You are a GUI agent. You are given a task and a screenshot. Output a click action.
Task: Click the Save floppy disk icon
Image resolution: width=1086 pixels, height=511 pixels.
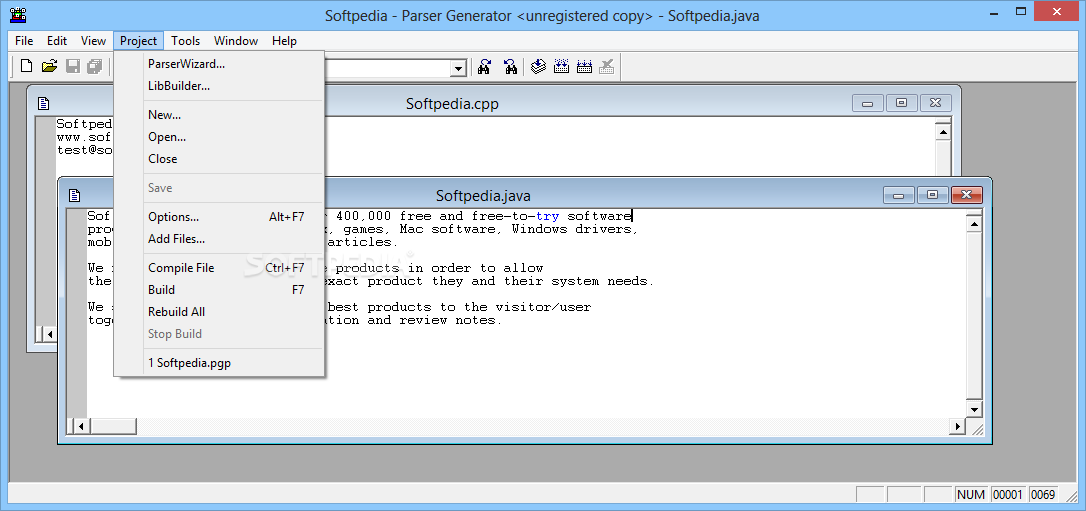(x=73, y=66)
